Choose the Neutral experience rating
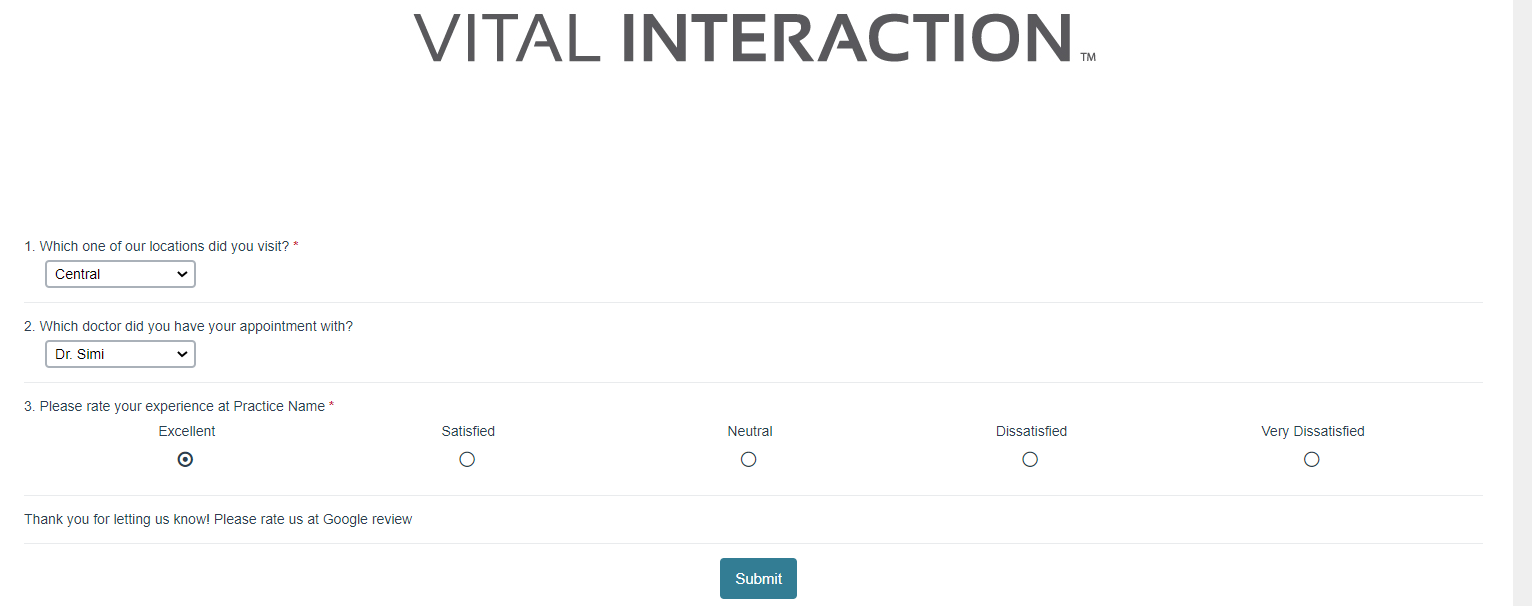 point(748,459)
